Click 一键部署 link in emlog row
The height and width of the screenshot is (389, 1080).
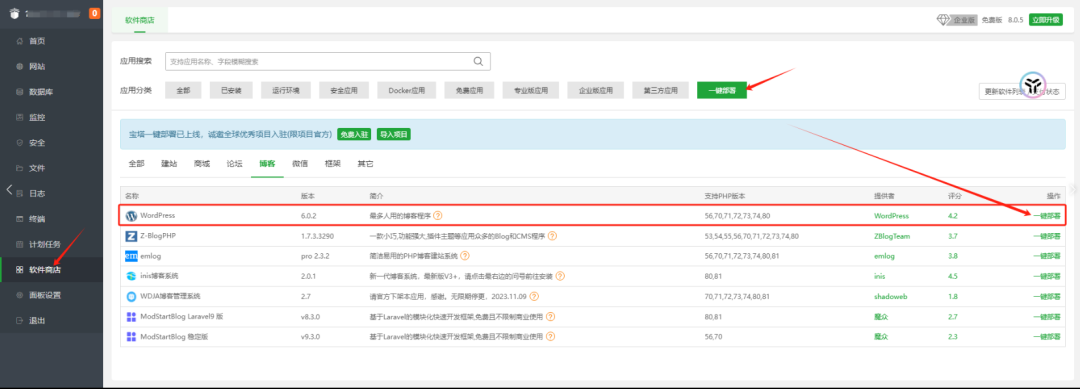point(1046,256)
